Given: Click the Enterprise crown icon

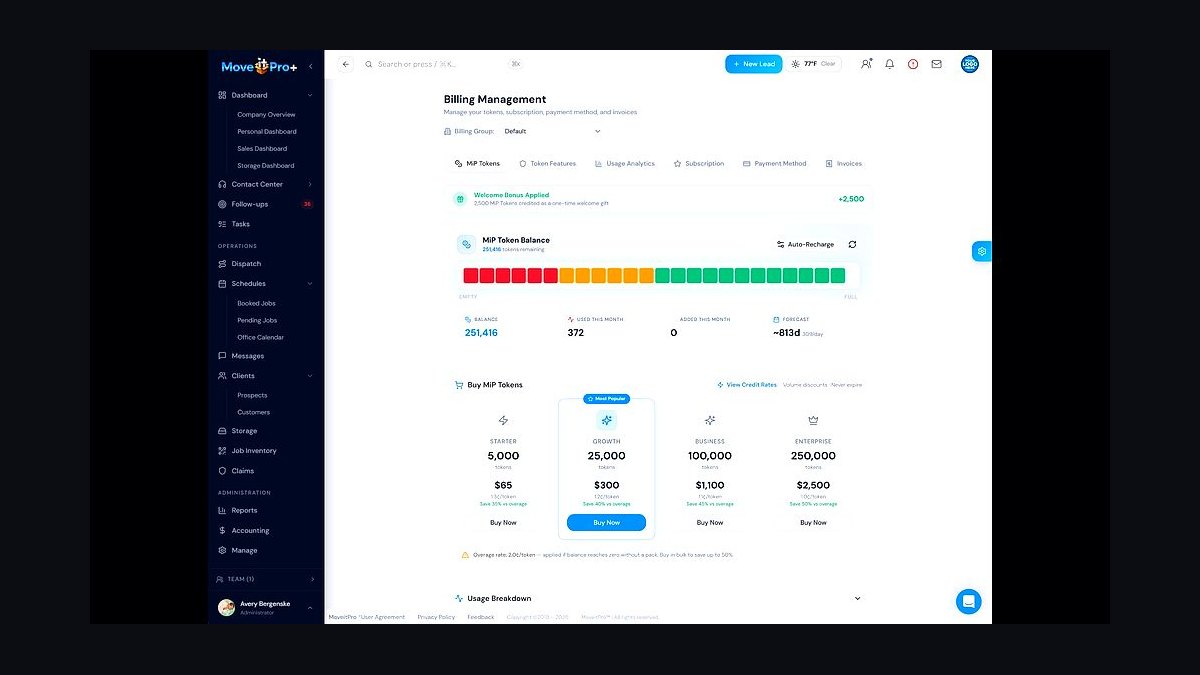Looking at the screenshot, I should (813, 421).
